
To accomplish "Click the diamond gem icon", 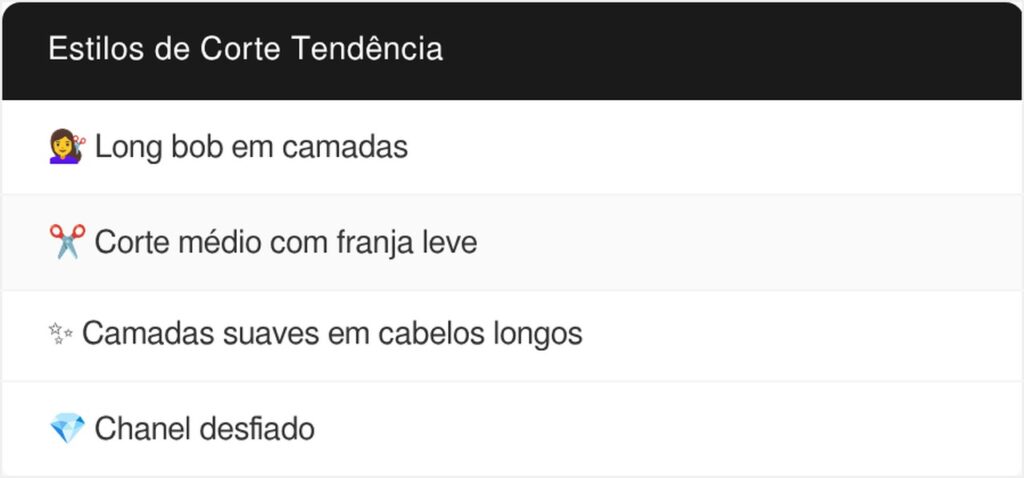I will pos(67,429).
